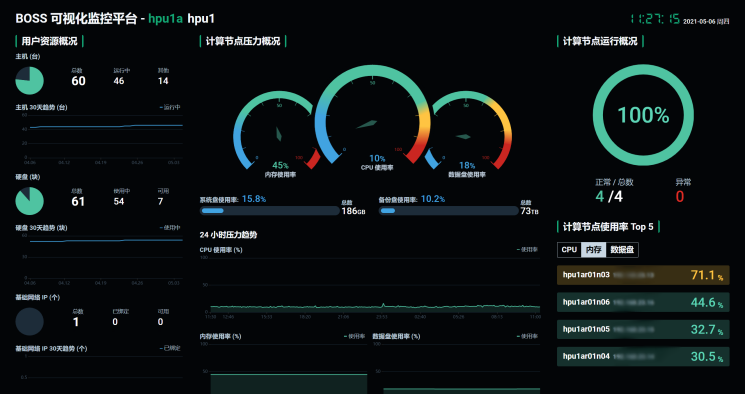This screenshot has height=394, width=745.
Task: Open the 数据盘 tab in Top 5
Action: point(622,250)
